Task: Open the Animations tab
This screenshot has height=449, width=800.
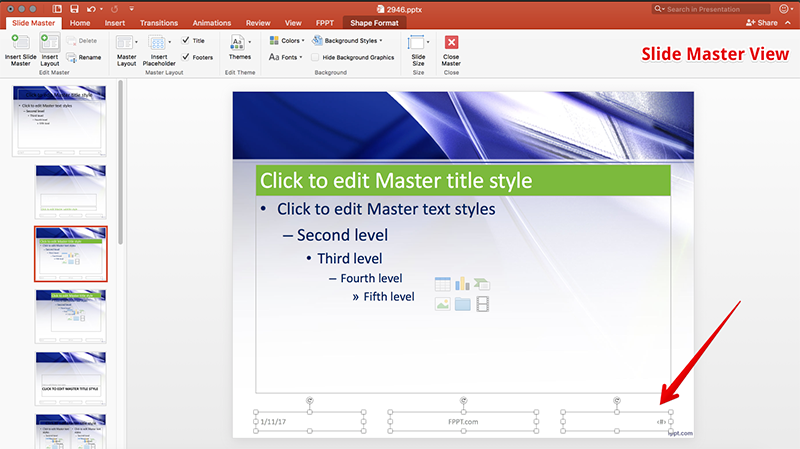Action: 211,22
